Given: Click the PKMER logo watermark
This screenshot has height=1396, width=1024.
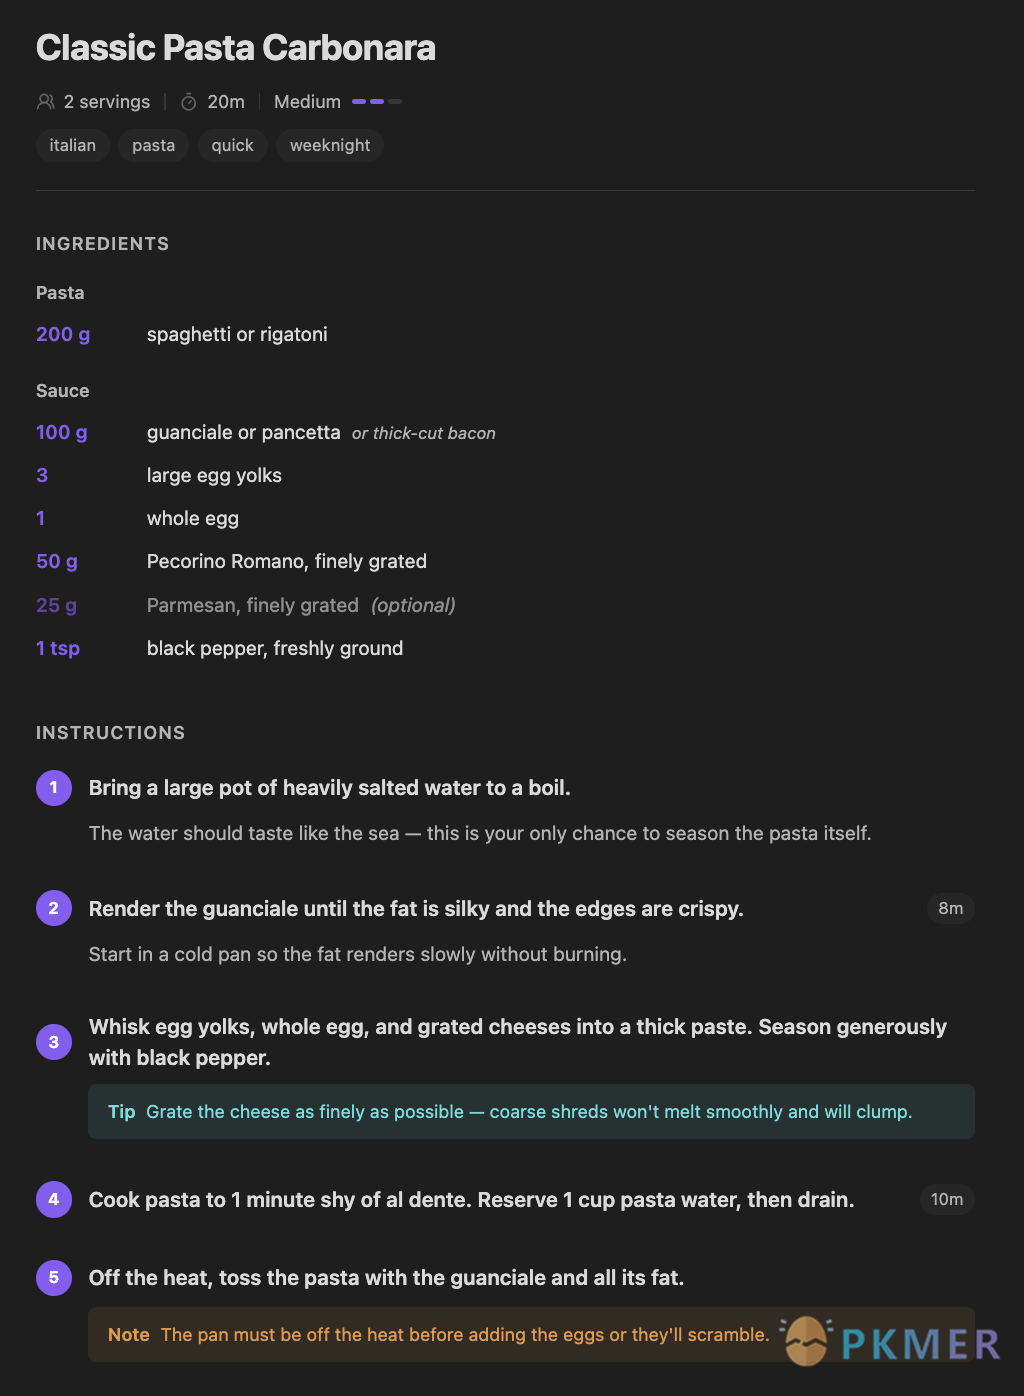Looking at the screenshot, I should pos(891,1341).
